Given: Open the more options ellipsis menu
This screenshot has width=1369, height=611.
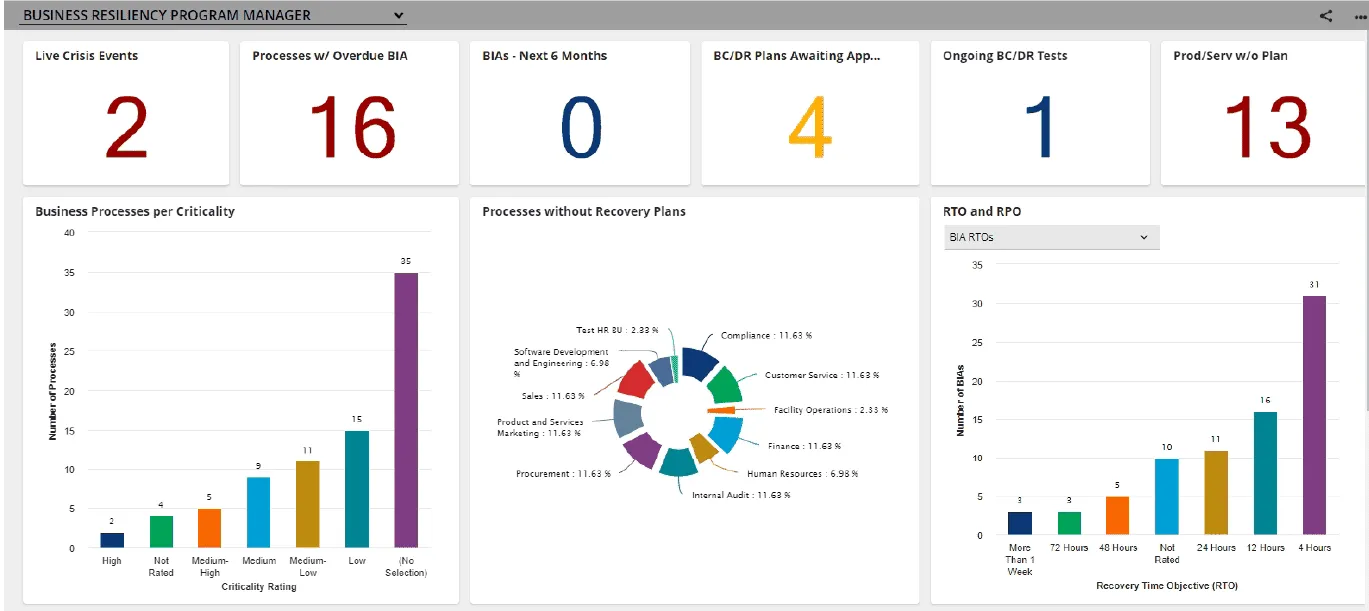Looking at the screenshot, I should point(1360,16).
